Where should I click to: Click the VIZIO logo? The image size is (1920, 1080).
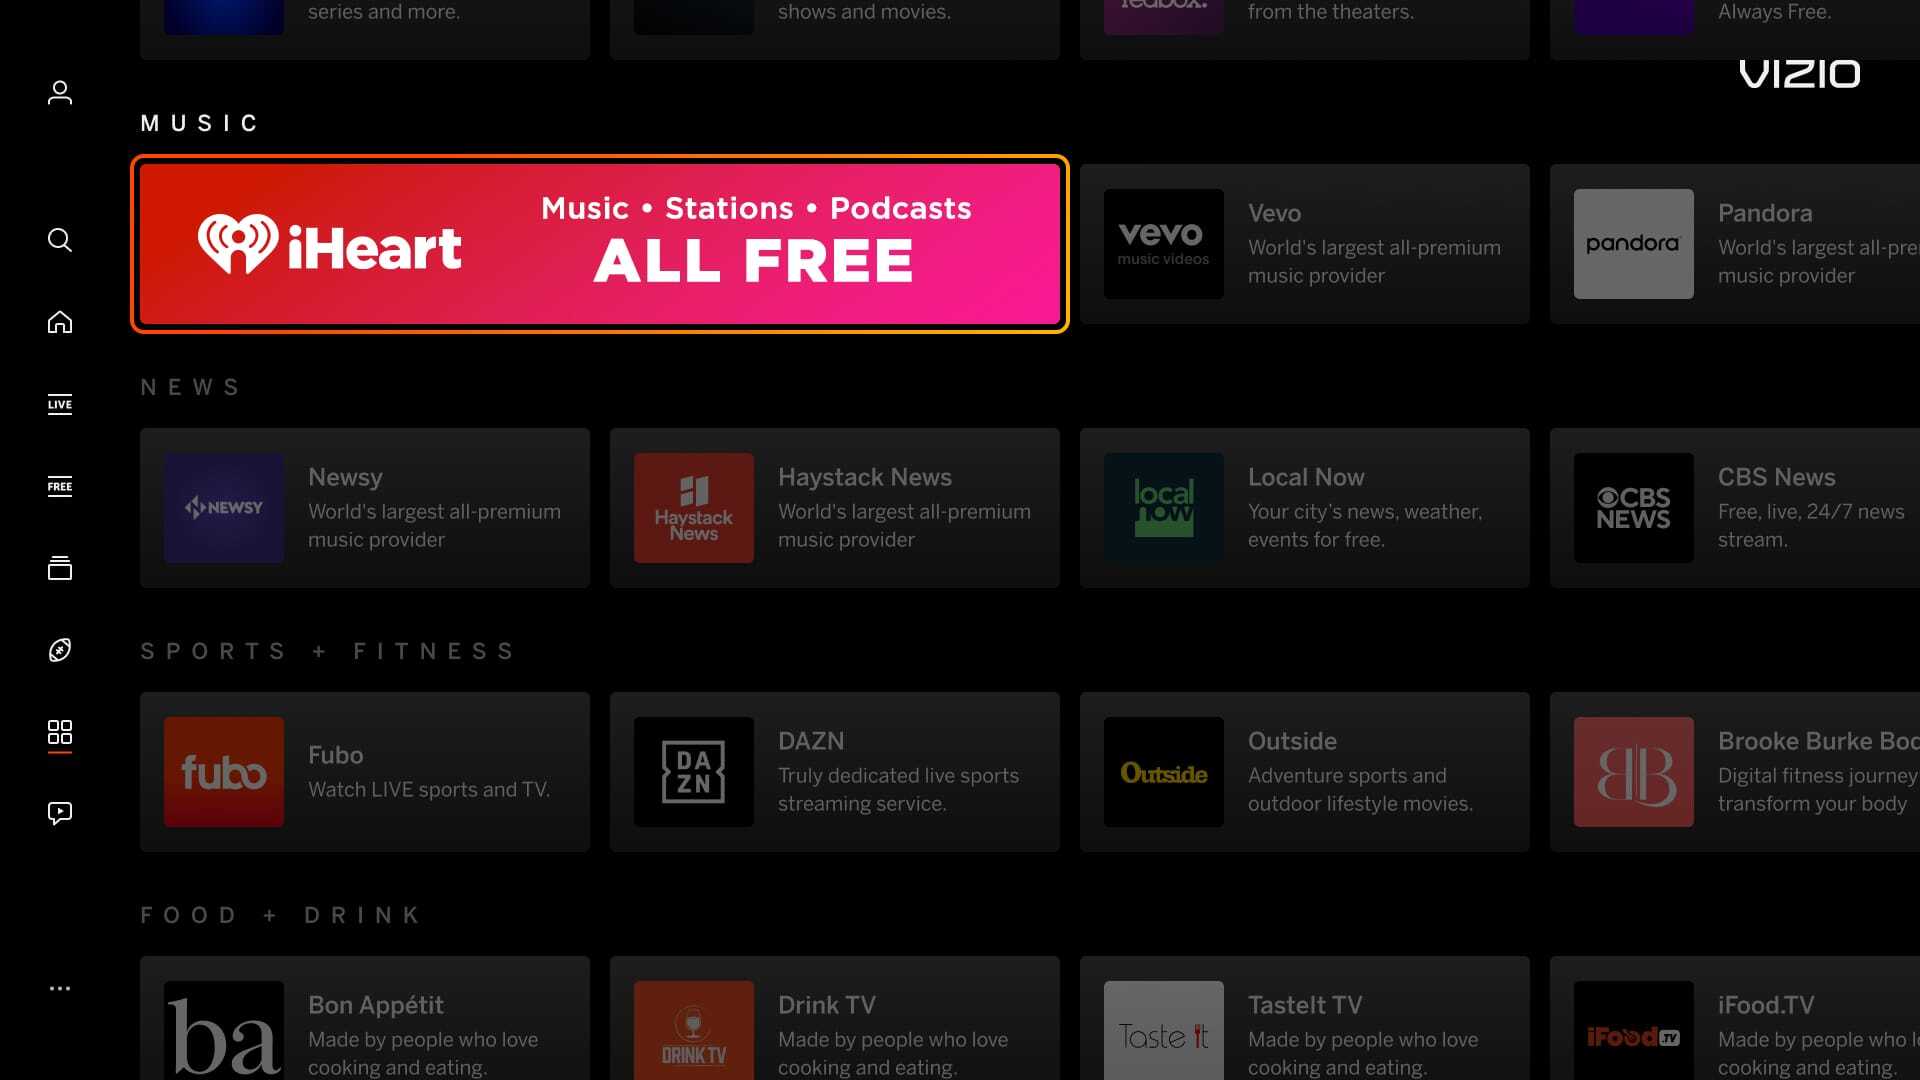(1799, 73)
